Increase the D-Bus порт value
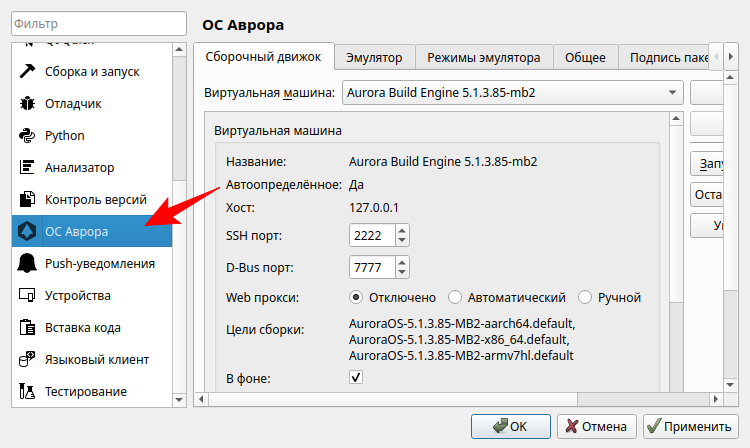Screen dimensions: 750x448 tap(402, 262)
